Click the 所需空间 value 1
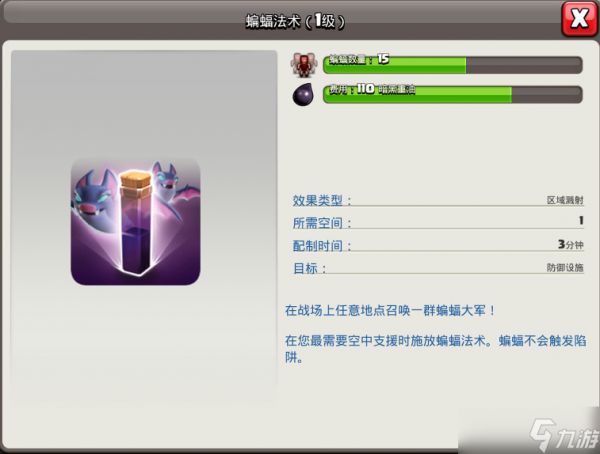Screen dimensions: 600x454 click(581, 220)
